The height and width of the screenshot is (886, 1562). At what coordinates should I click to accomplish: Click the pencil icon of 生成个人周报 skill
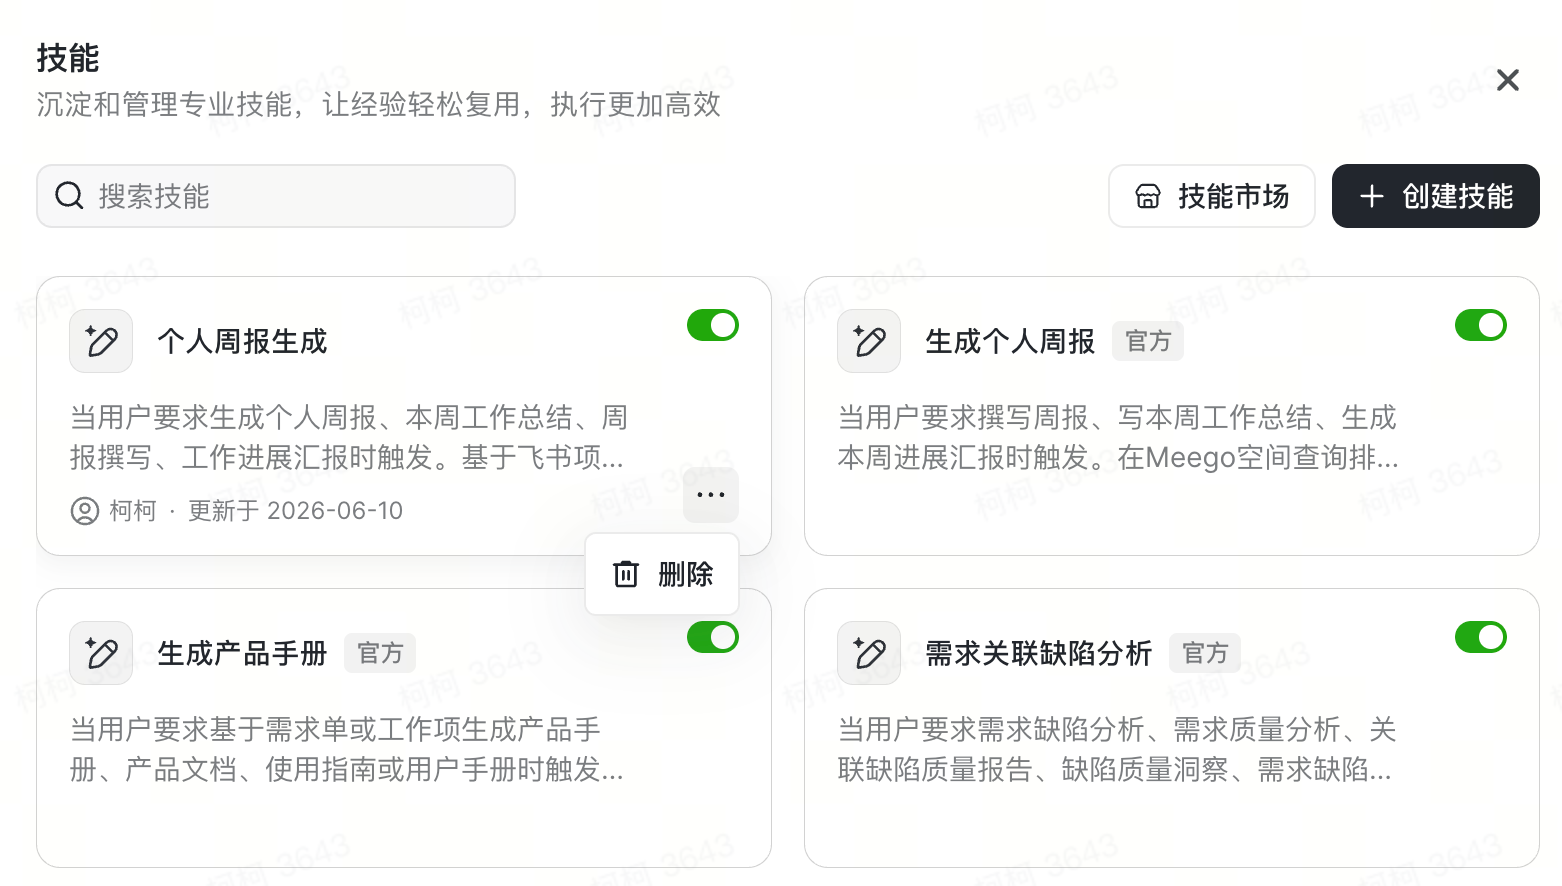point(869,341)
